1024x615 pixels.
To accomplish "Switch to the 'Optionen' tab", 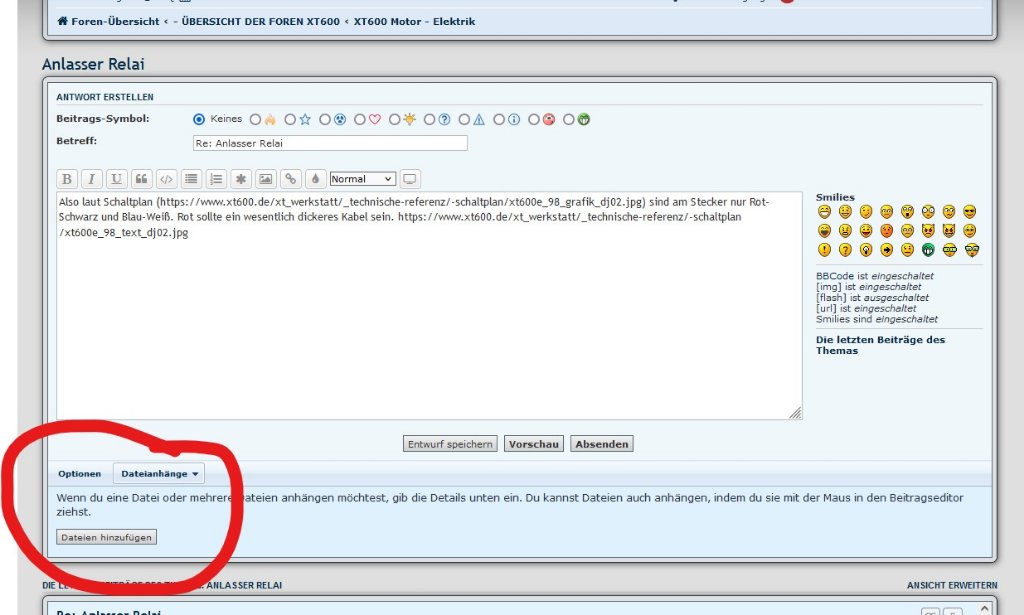I will pos(80,474).
